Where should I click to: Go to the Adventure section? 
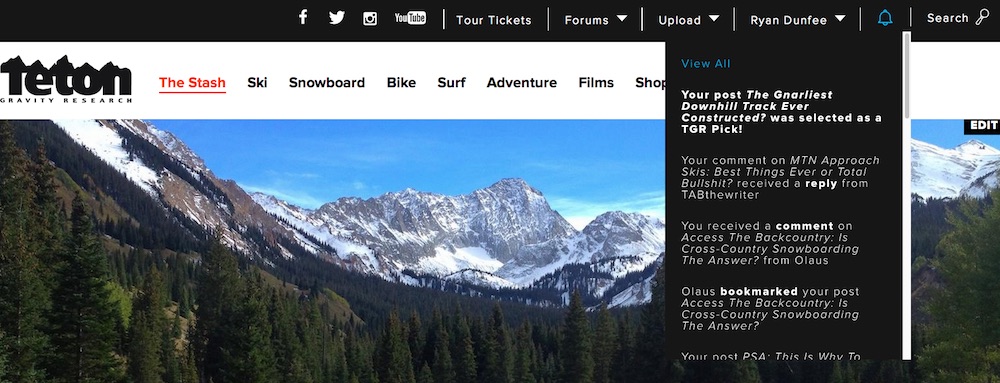[522, 82]
